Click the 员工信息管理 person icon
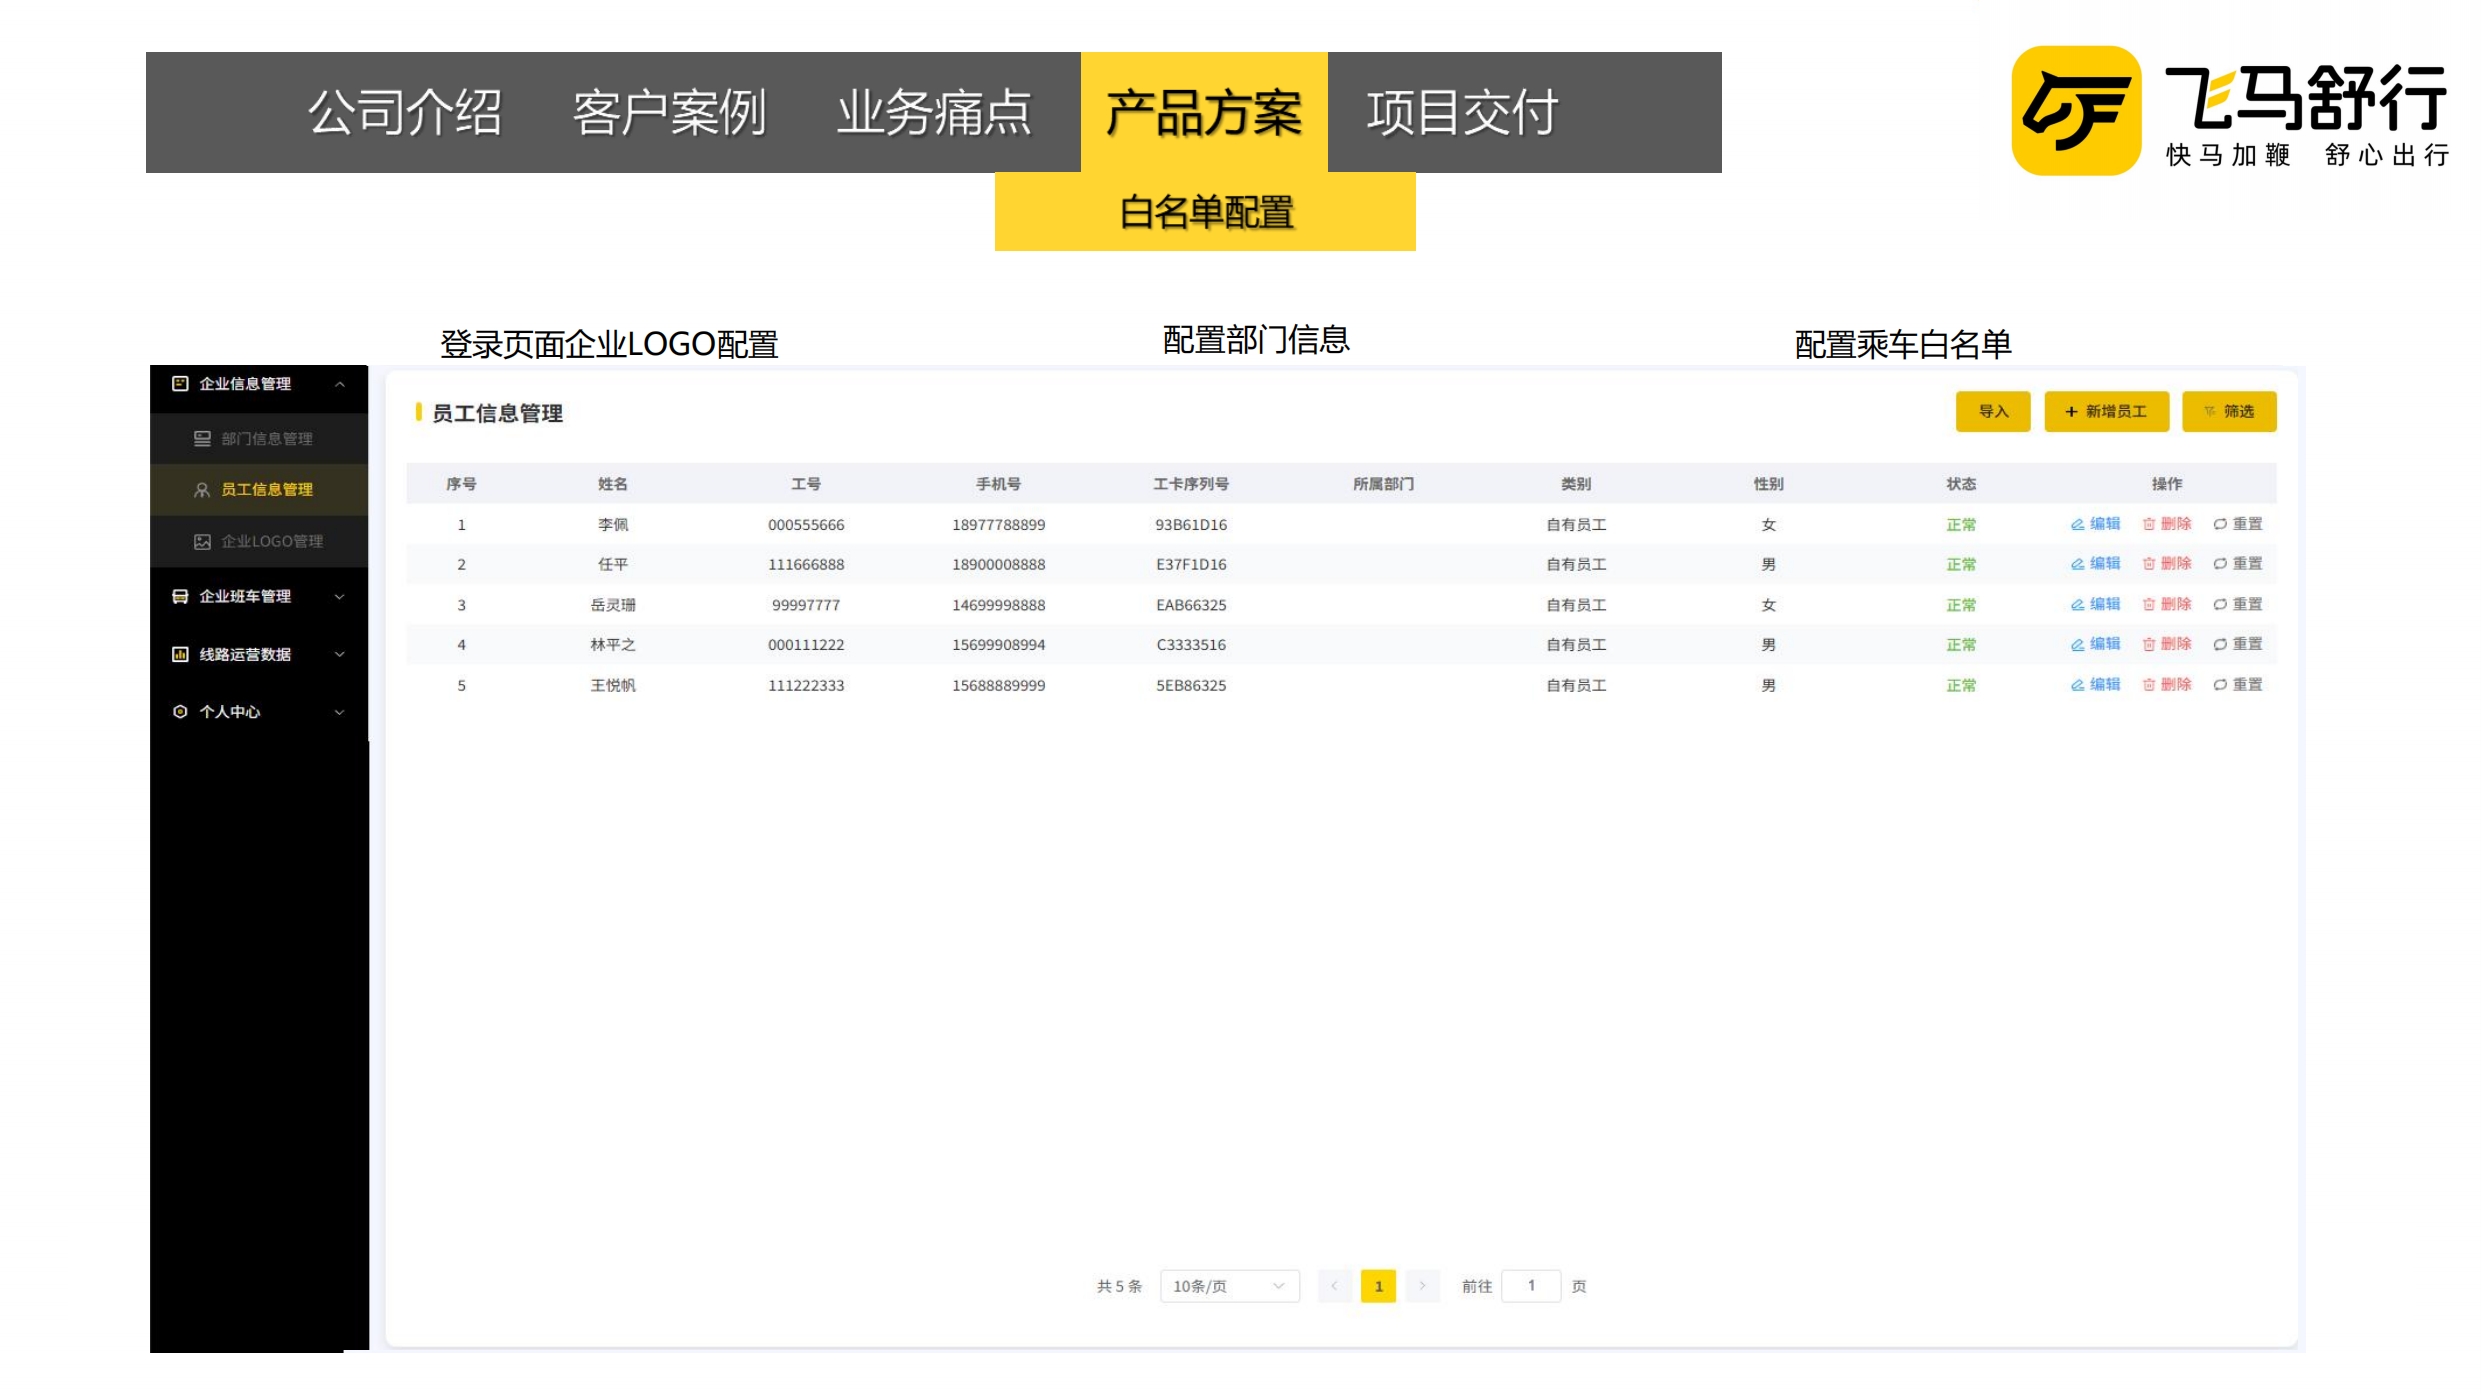Image resolution: width=2481 pixels, height=1395 pixels. click(x=202, y=490)
